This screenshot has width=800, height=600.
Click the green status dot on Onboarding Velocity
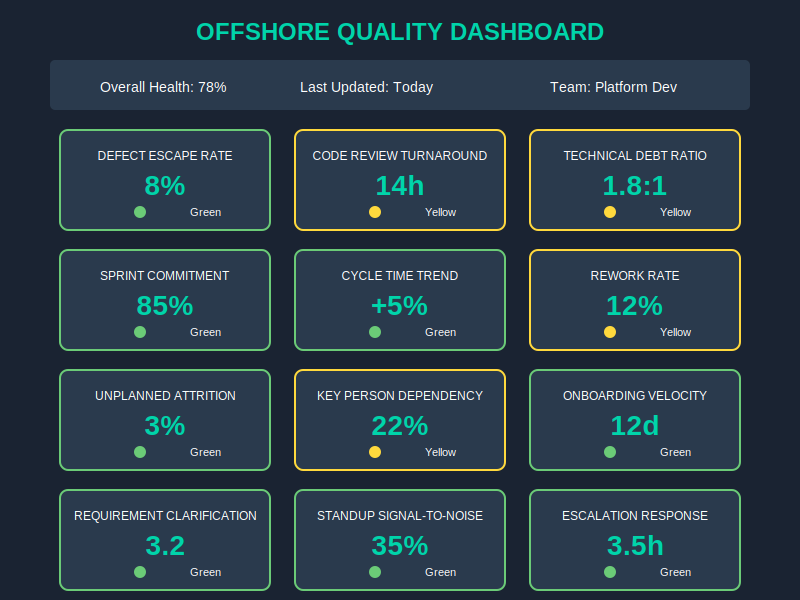610,452
